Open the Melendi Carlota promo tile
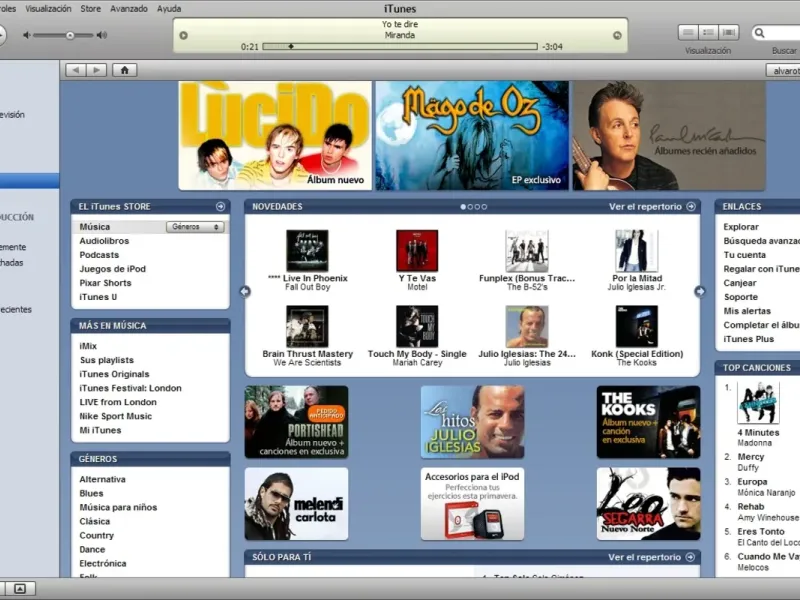 (x=296, y=504)
